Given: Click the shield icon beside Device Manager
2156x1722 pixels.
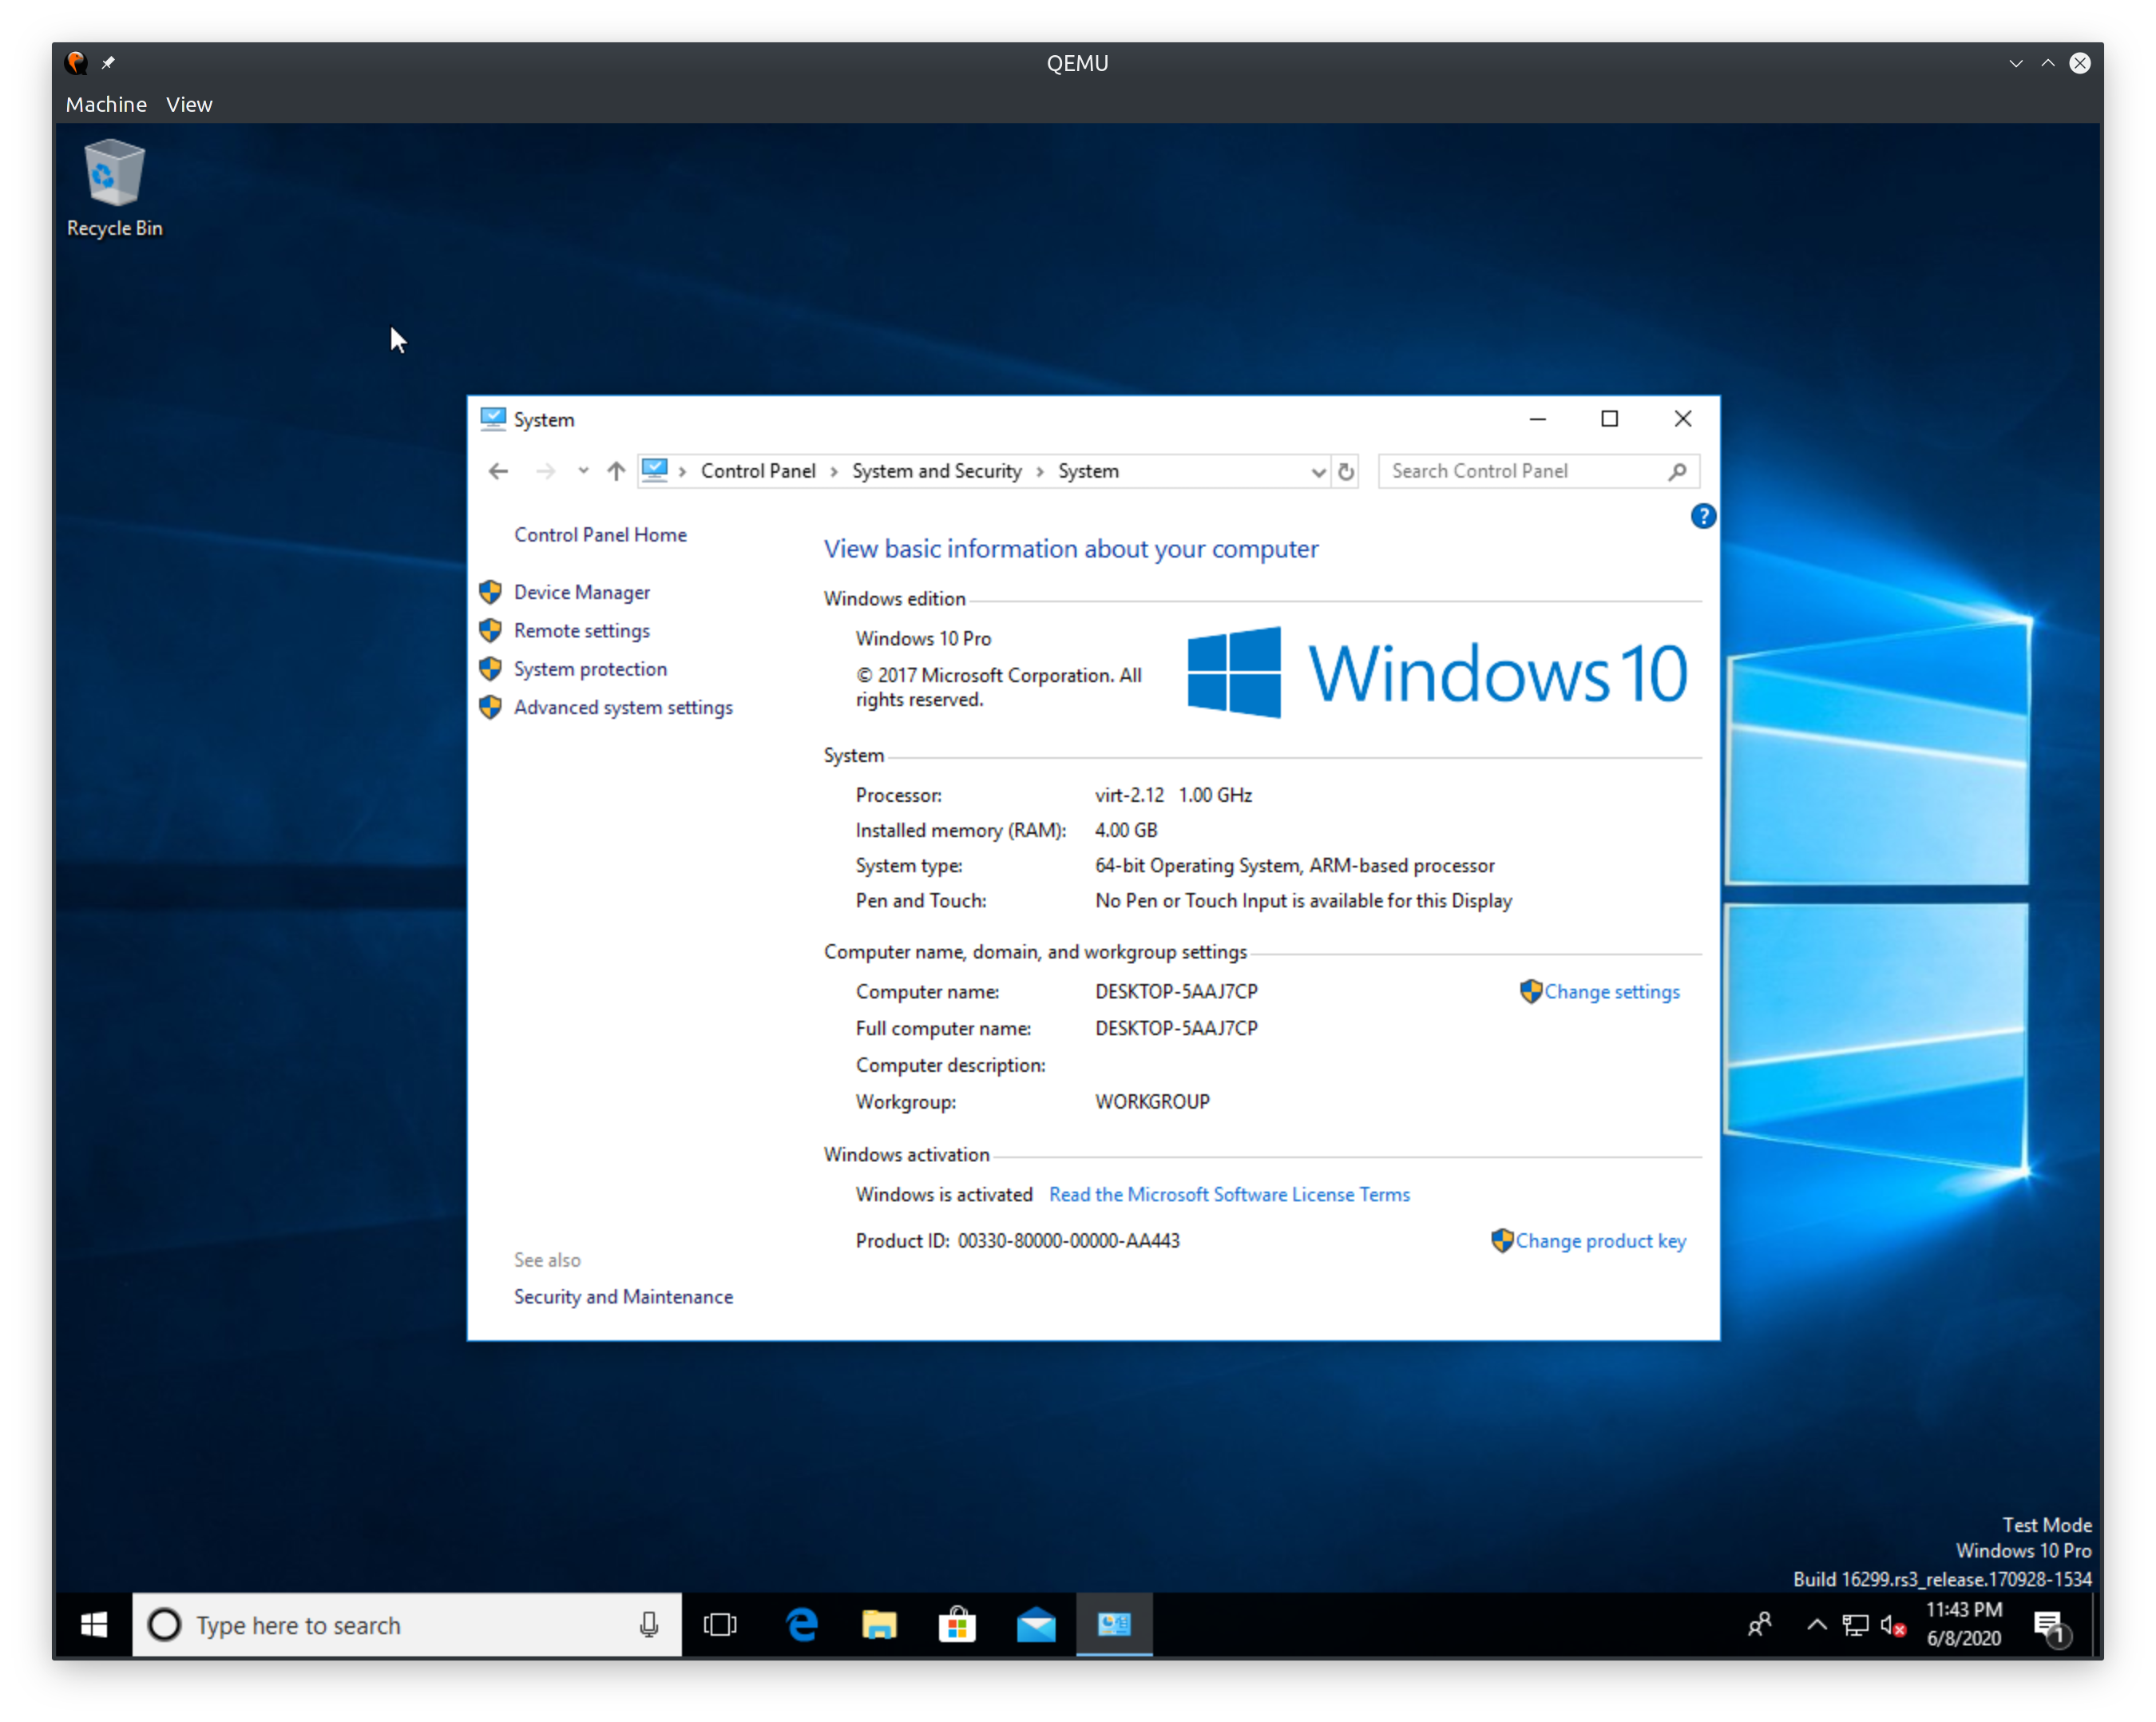Looking at the screenshot, I should tap(490, 592).
